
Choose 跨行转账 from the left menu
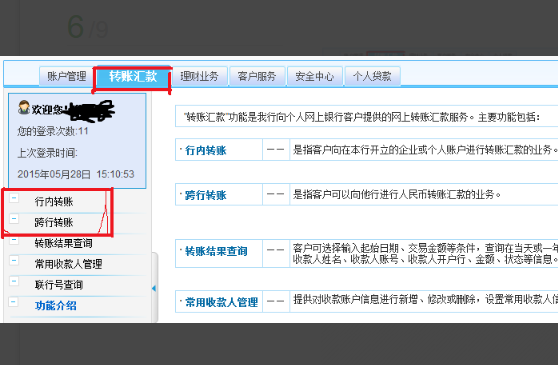click(x=54, y=222)
